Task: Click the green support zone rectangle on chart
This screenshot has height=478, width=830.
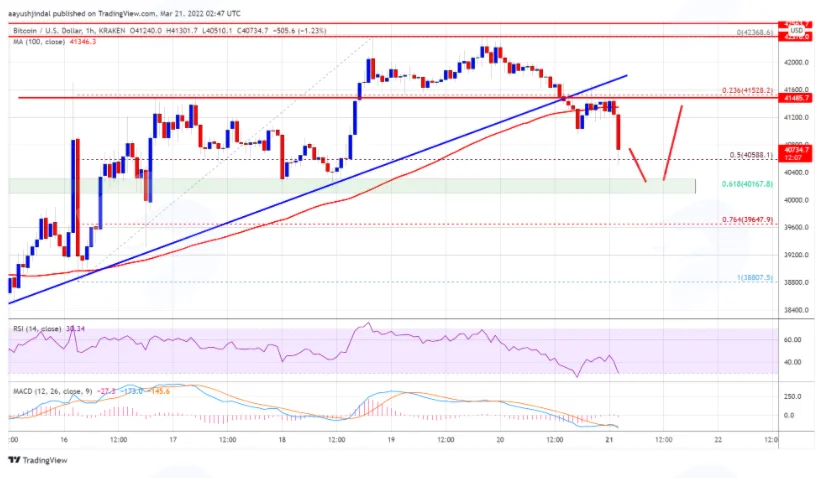Action: point(352,186)
